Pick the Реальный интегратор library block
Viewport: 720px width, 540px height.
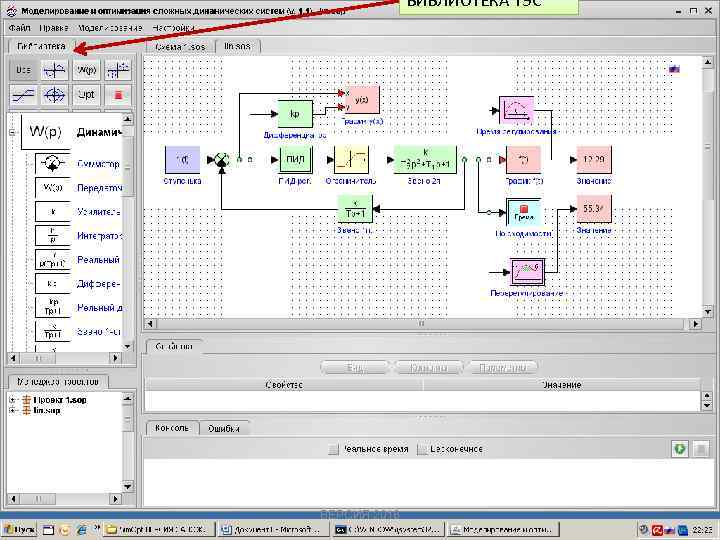click(x=52, y=260)
